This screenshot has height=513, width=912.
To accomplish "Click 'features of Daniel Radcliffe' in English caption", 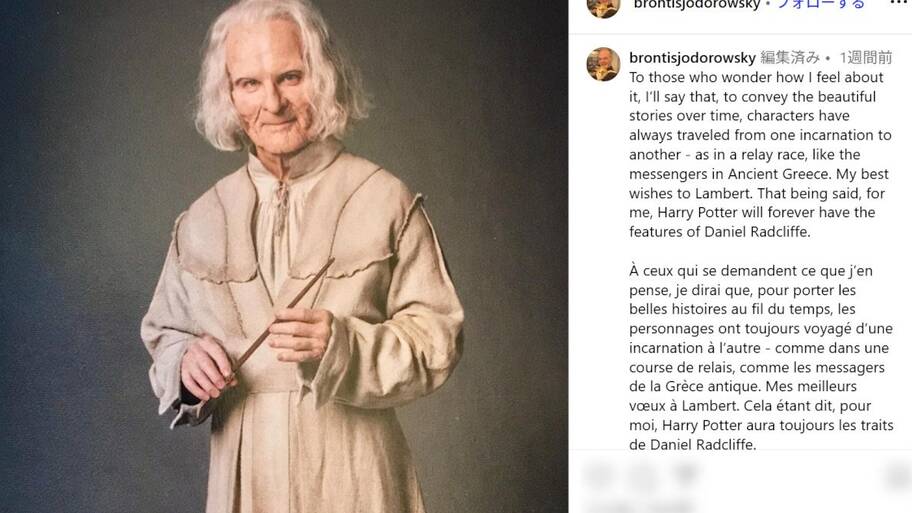I will tap(719, 231).
